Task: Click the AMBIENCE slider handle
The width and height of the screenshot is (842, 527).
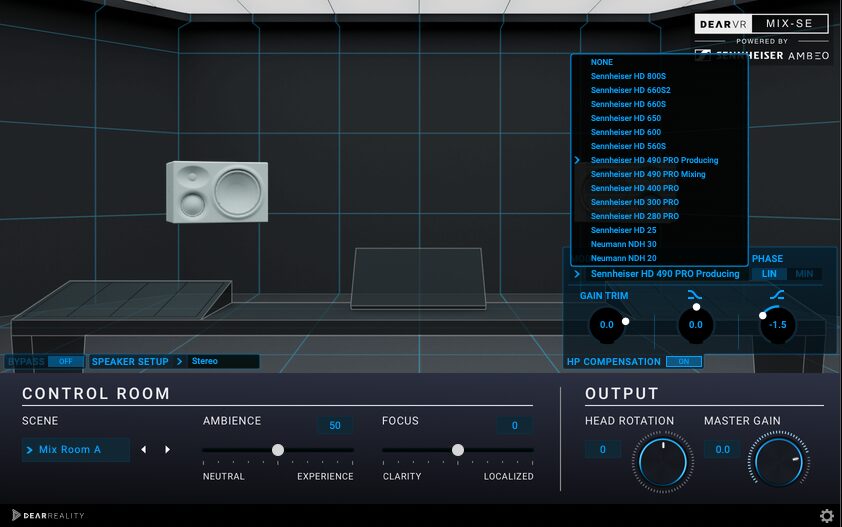Action: click(278, 450)
